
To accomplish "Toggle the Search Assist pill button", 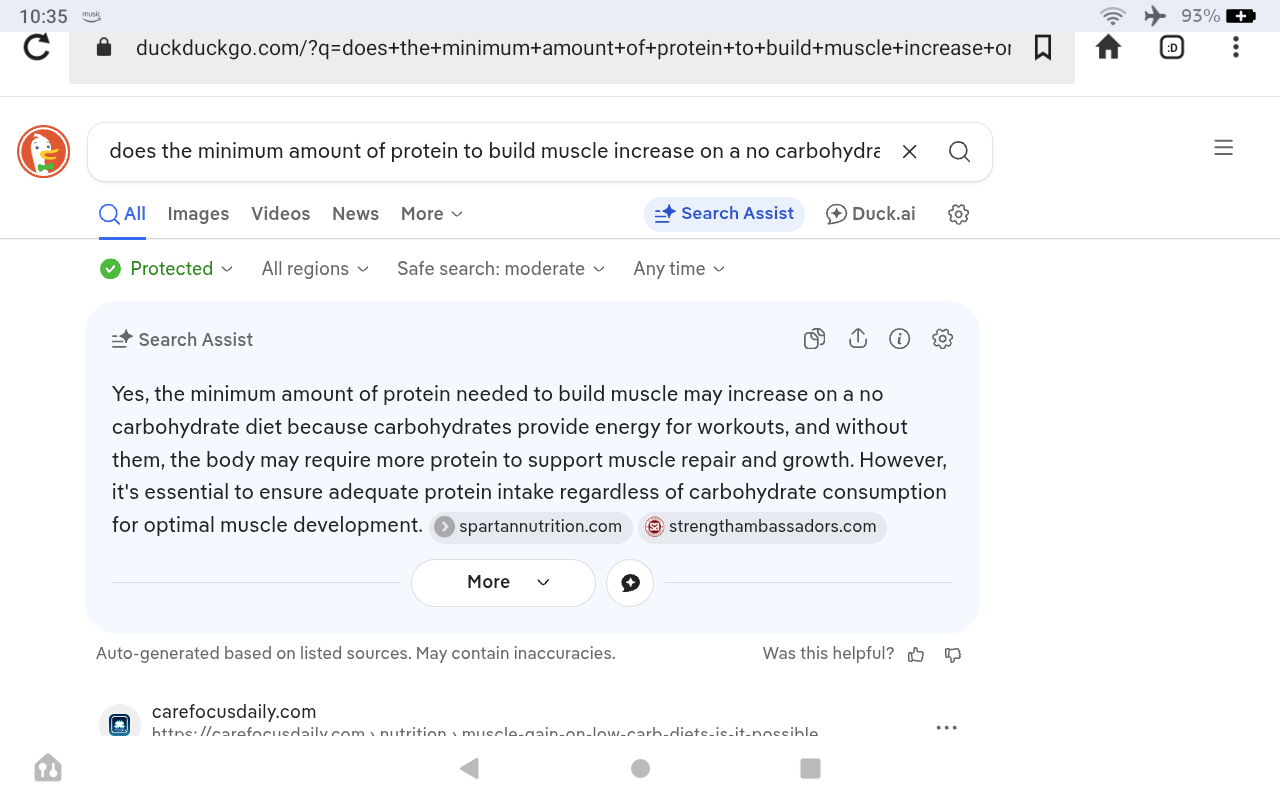I will click(724, 214).
